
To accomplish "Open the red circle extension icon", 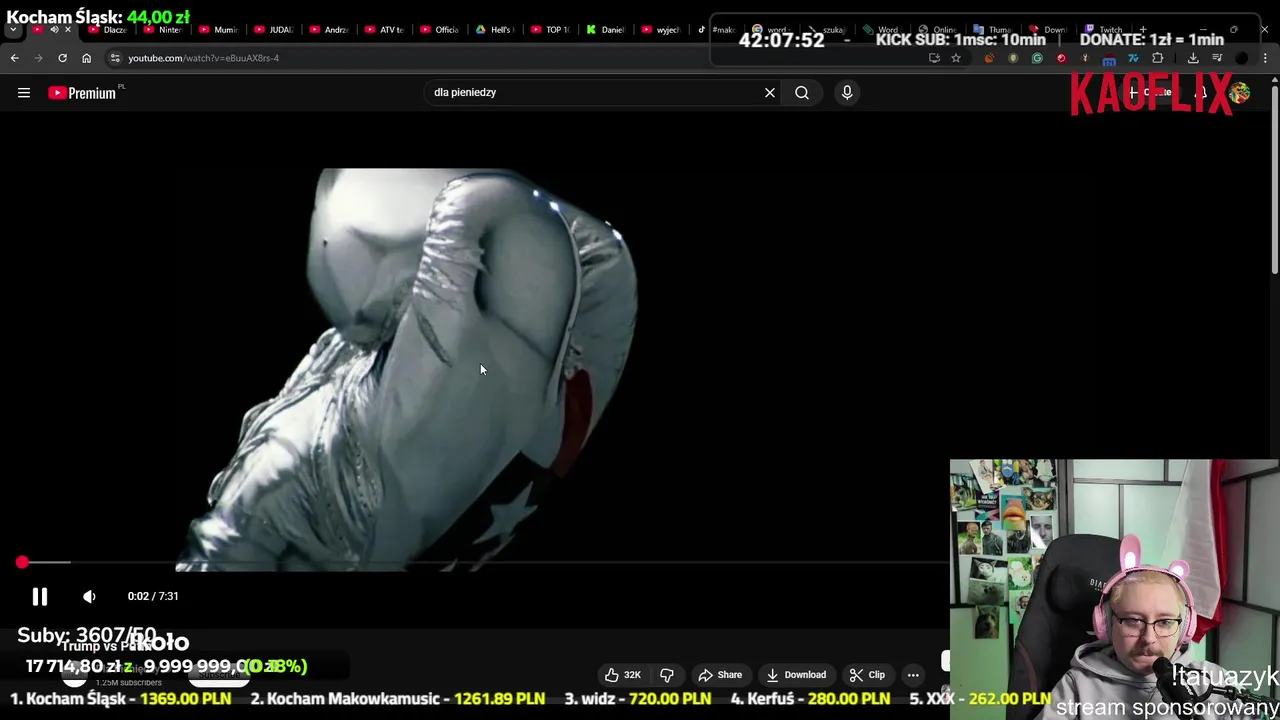I will click(x=1061, y=58).
